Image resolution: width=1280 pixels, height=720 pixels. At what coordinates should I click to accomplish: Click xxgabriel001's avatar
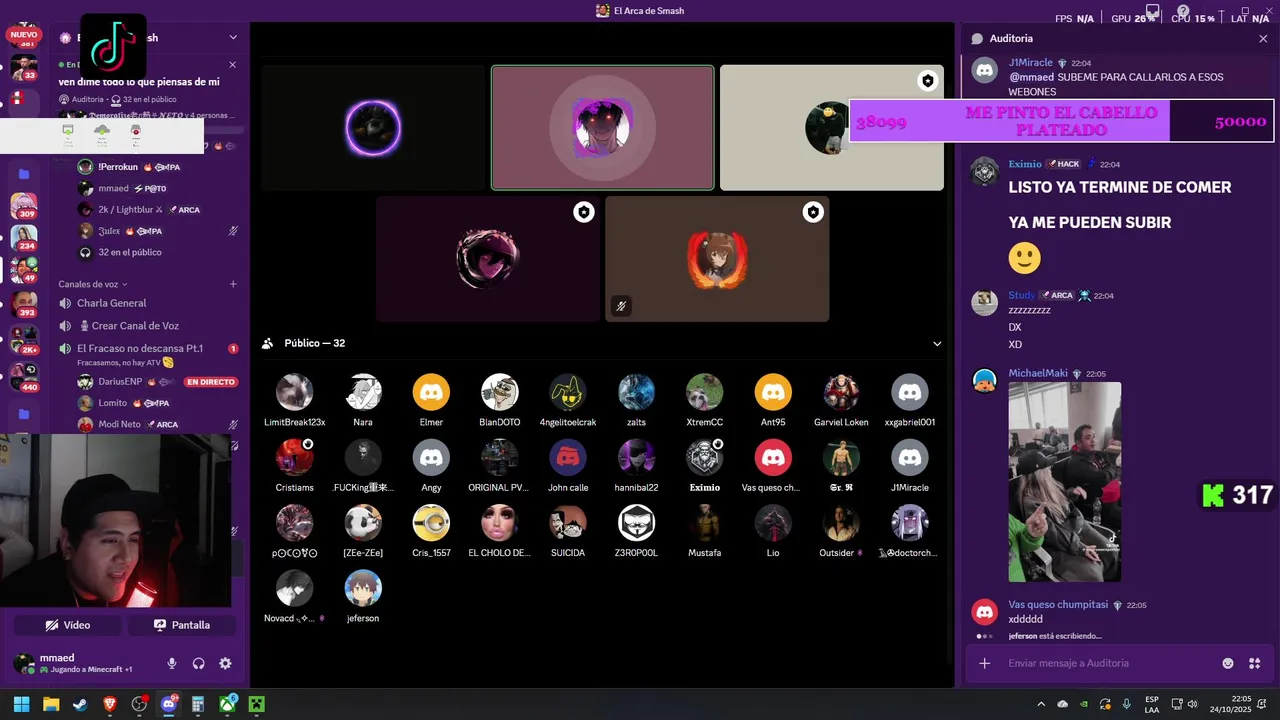point(910,392)
